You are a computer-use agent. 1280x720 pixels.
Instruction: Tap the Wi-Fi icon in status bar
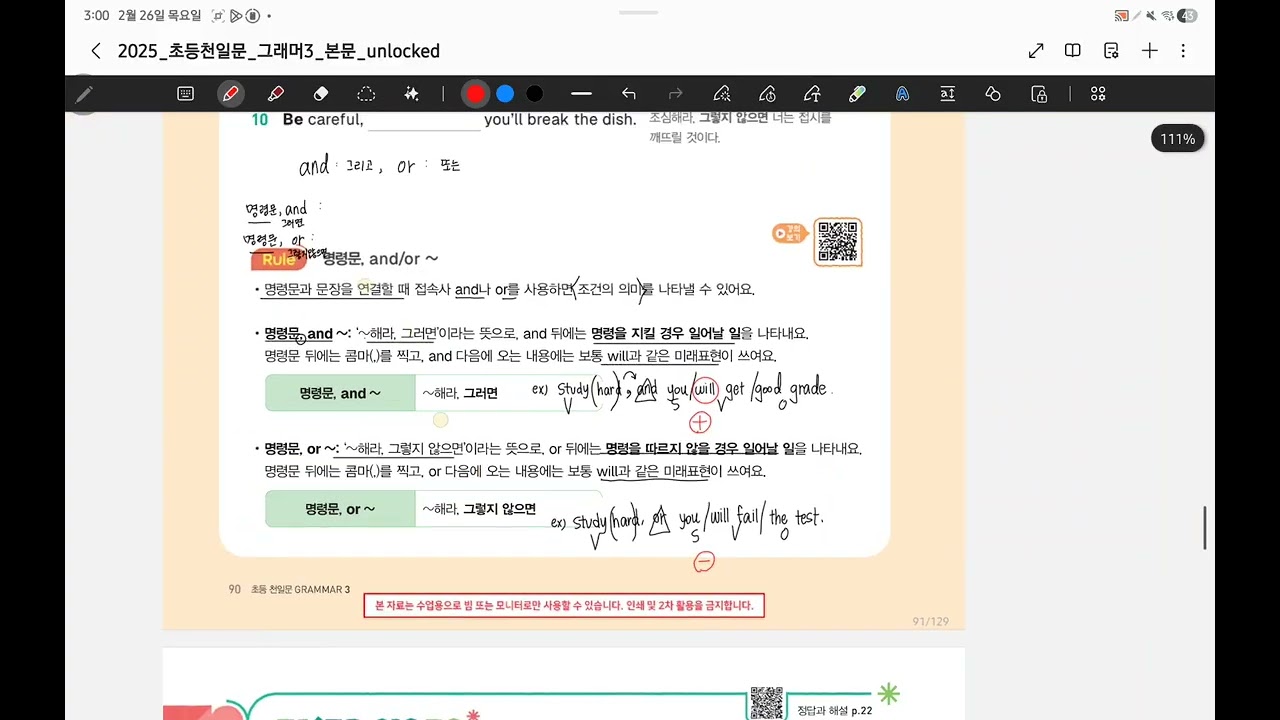[x=1167, y=16]
